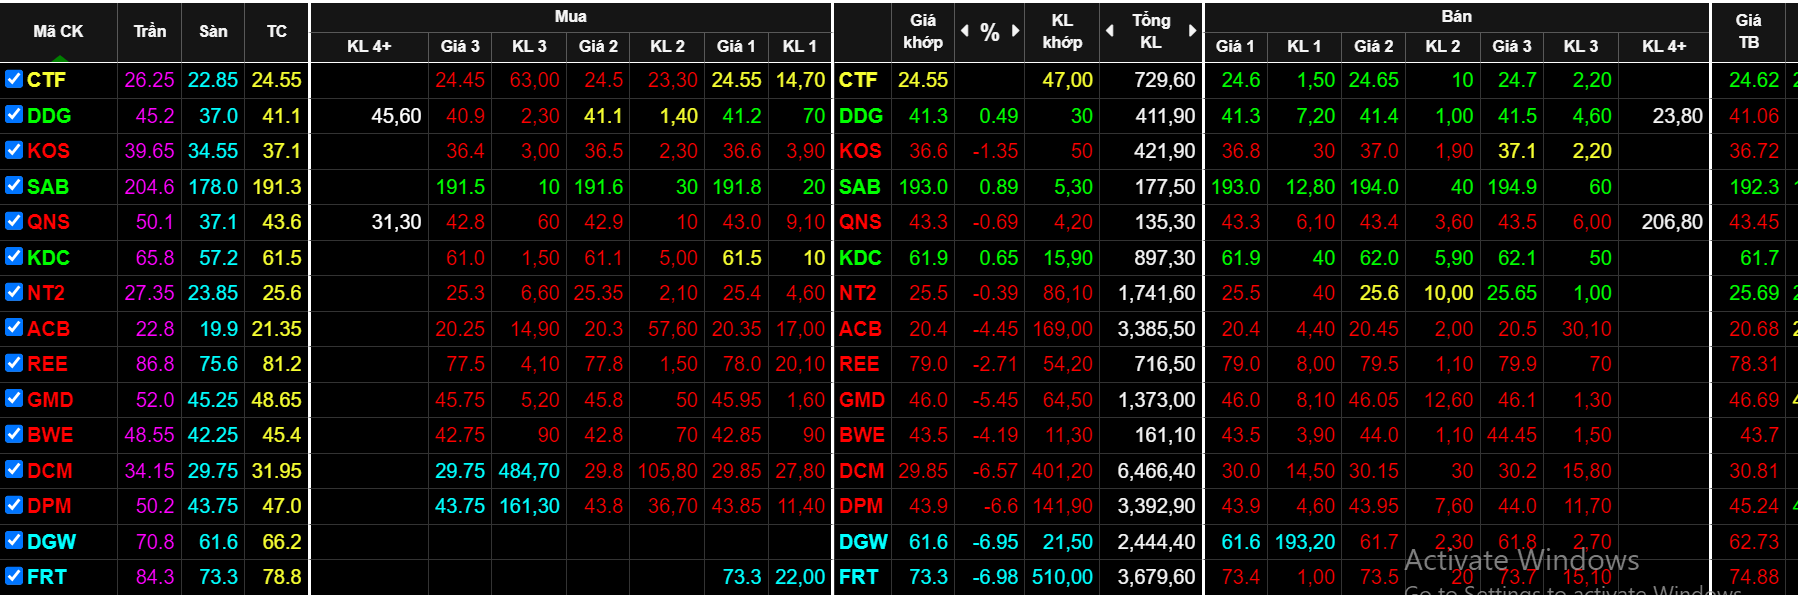This screenshot has height=595, width=1798.
Task: Toggle the KDC row checkbox
Action: click(x=14, y=256)
